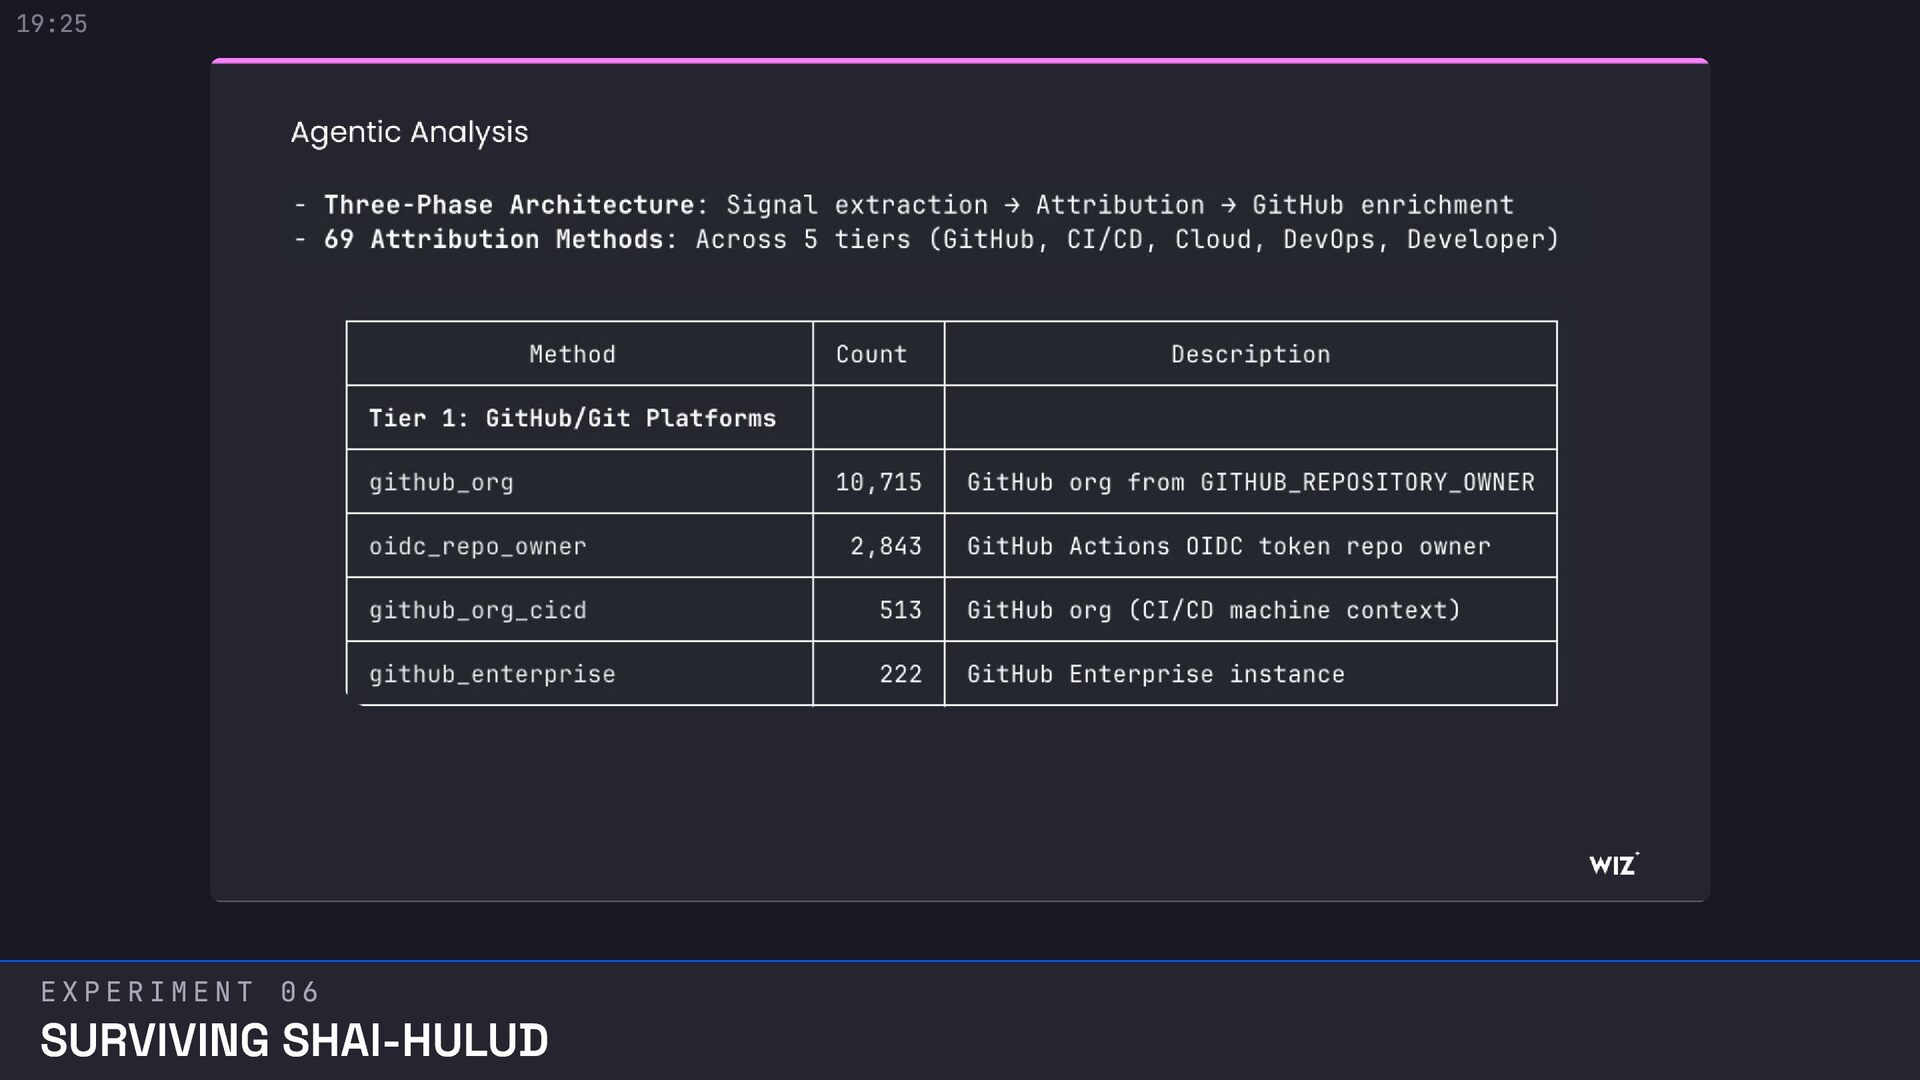Screen dimensions: 1920x1080
Task: Click the Count column header
Action: pyautogui.click(x=871, y=354)
